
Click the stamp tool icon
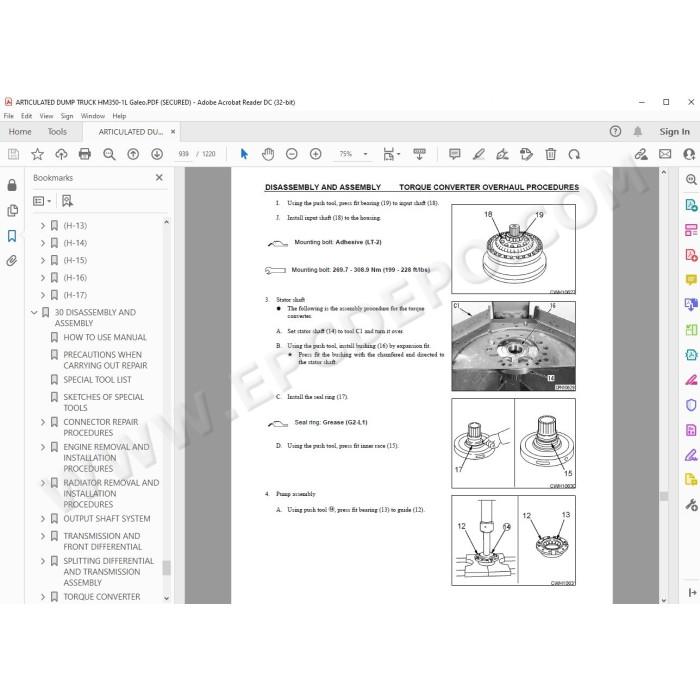(526, 154)
